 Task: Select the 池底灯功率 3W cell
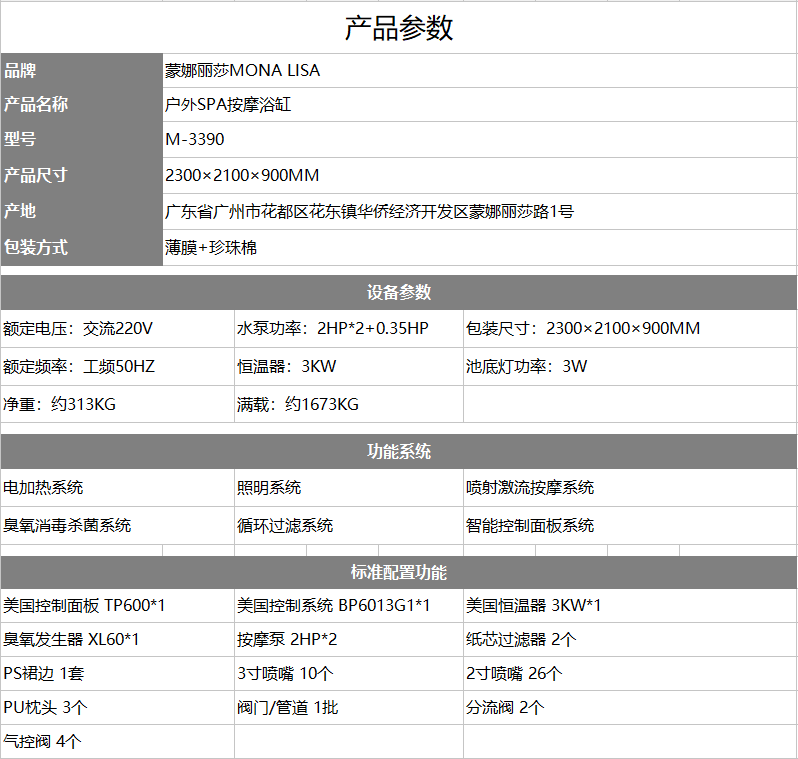pos(629,367)
